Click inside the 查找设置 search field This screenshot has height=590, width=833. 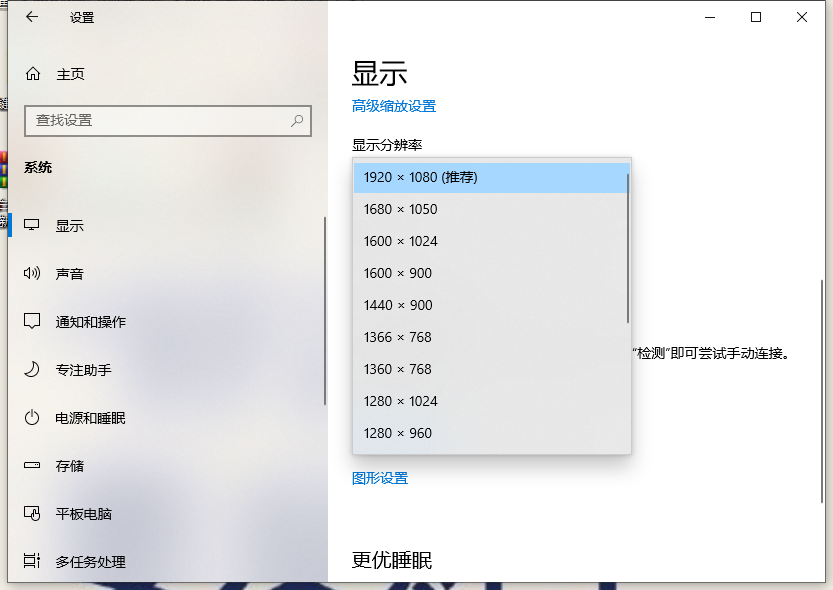tap(150, 120)
